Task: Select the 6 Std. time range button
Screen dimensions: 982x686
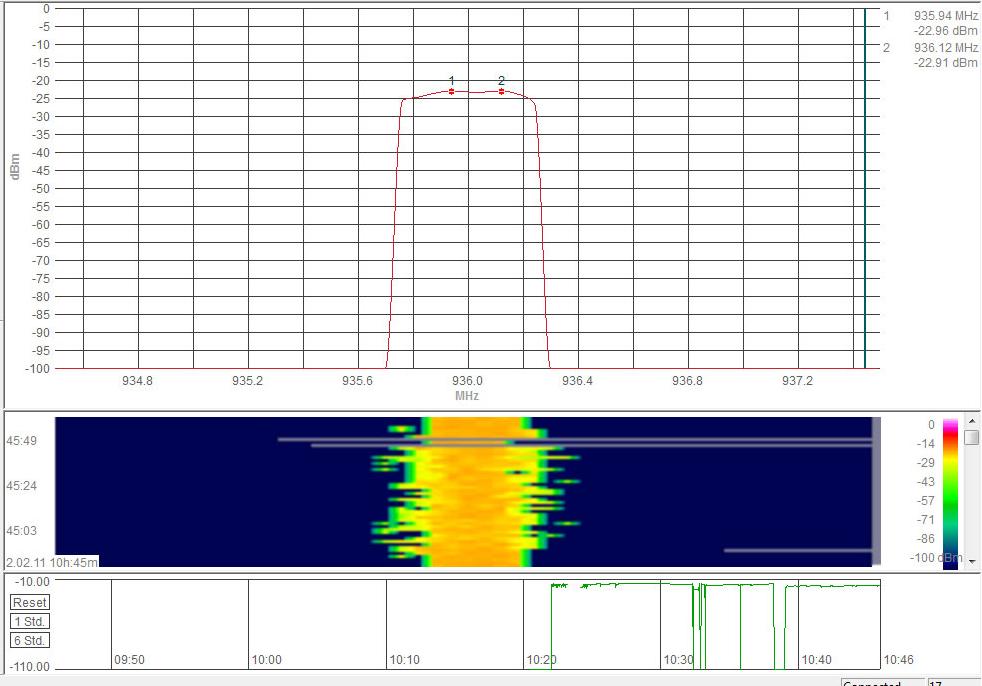Action: pyautogui.click(x=29, y=640)
